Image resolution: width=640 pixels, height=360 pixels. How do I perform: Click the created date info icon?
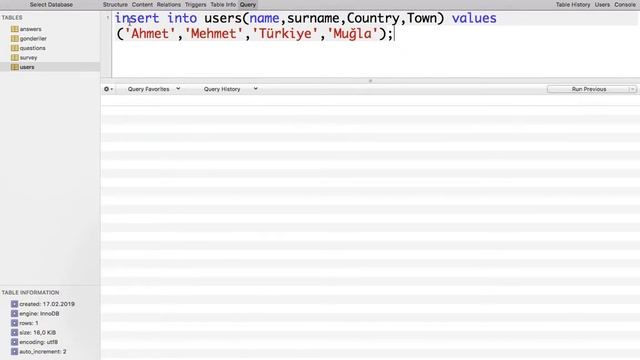[x=15, y=304]
